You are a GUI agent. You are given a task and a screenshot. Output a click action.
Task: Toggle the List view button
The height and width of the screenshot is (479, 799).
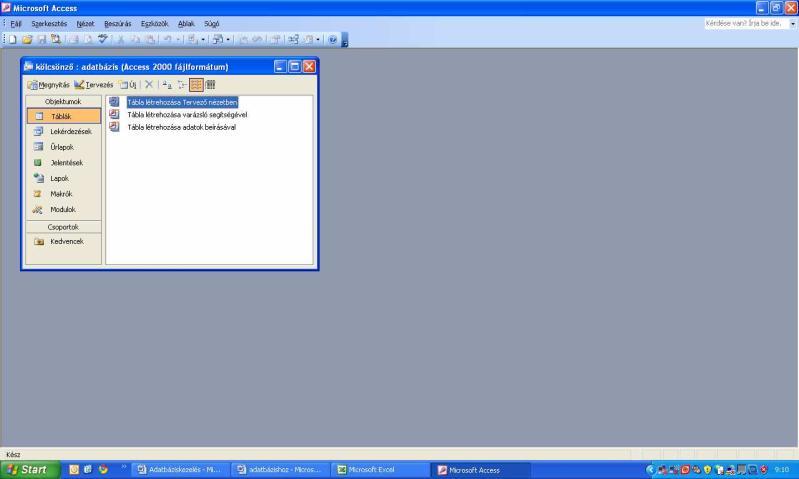coord(196,85)
